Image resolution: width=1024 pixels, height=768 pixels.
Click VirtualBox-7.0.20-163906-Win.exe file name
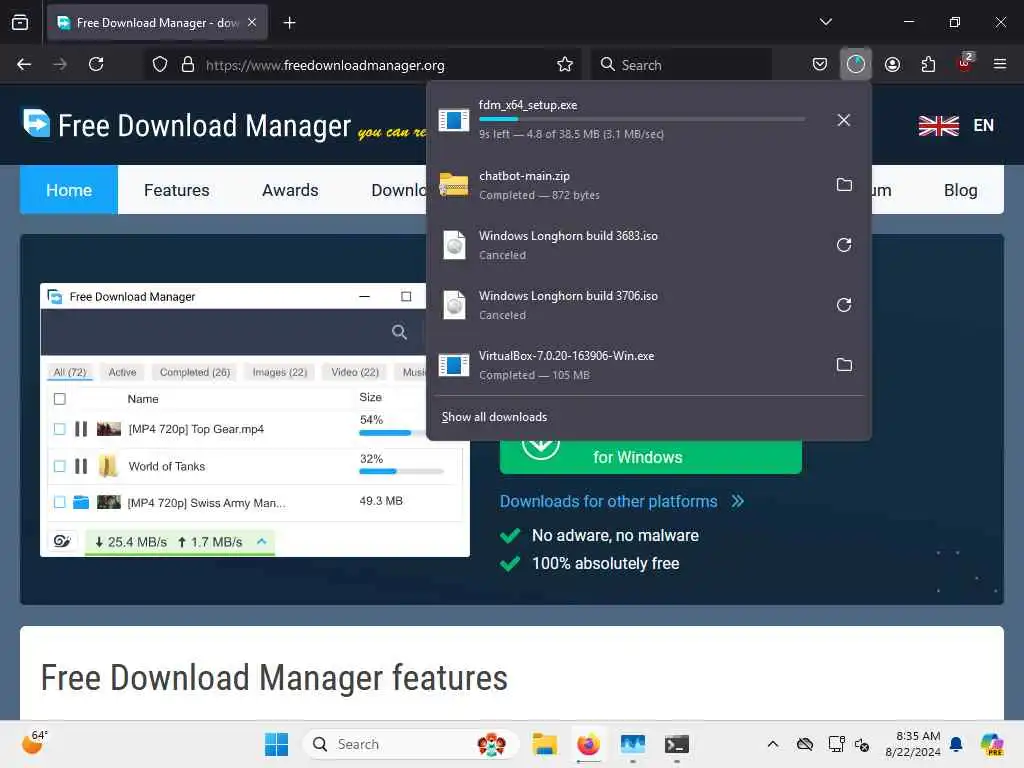click(x=566, y=356)
